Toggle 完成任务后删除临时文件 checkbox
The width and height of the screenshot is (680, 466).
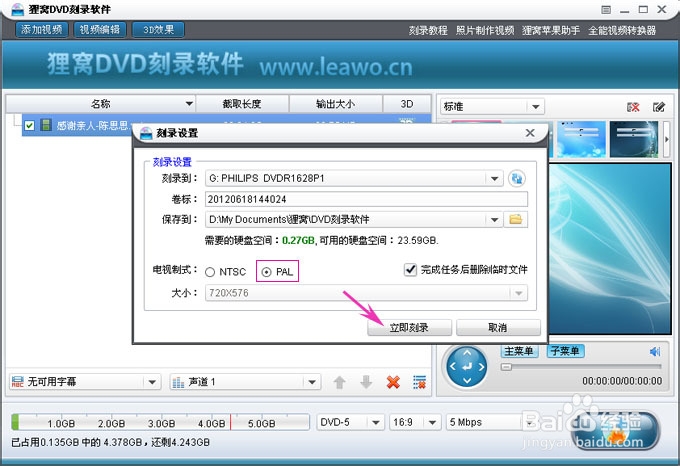point(410,270)
